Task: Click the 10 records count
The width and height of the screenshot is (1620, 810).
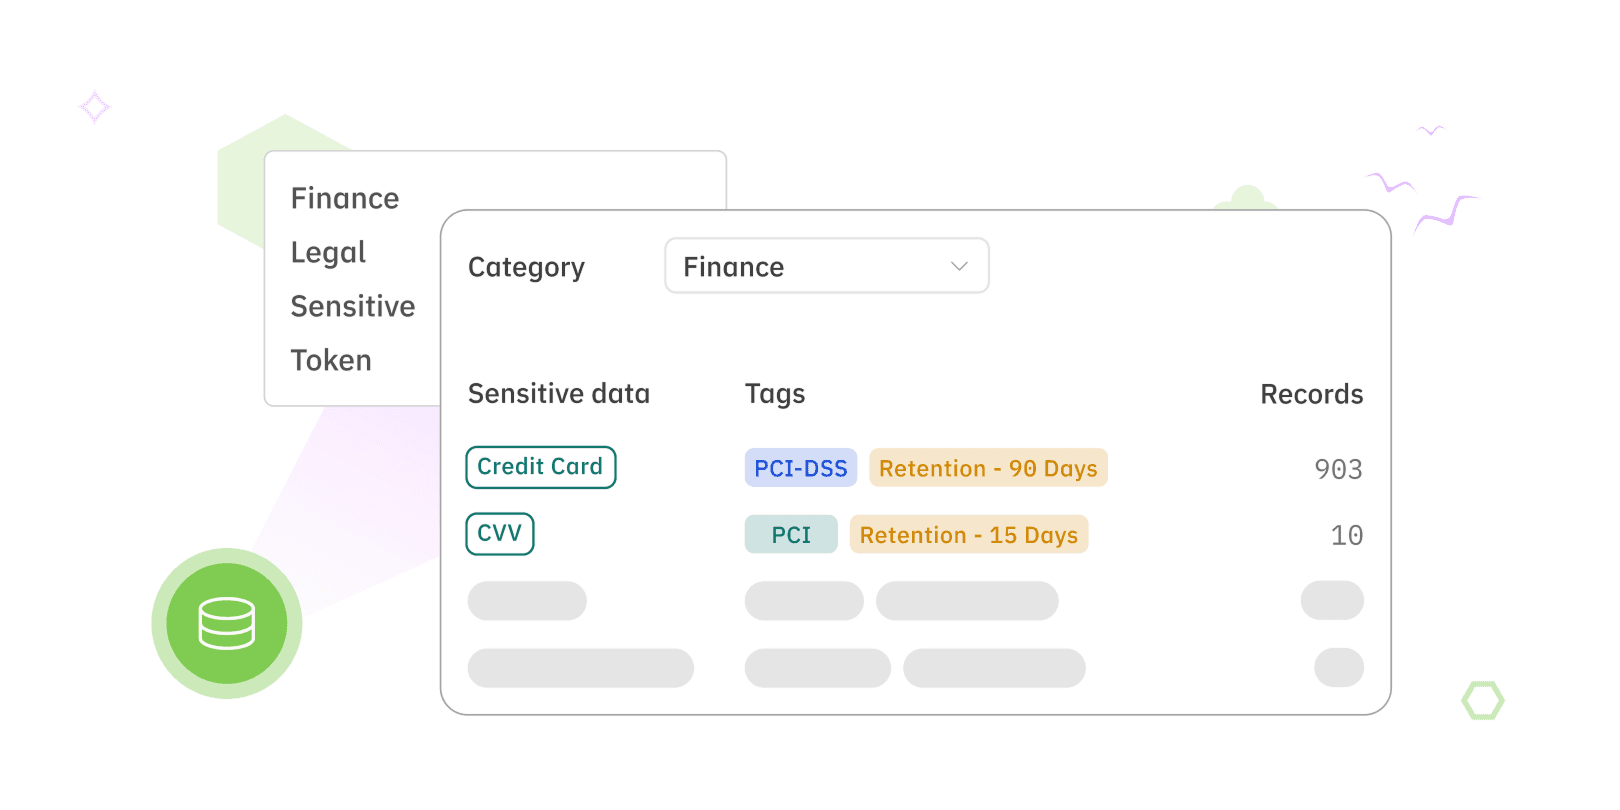Action: (1346, 536)
